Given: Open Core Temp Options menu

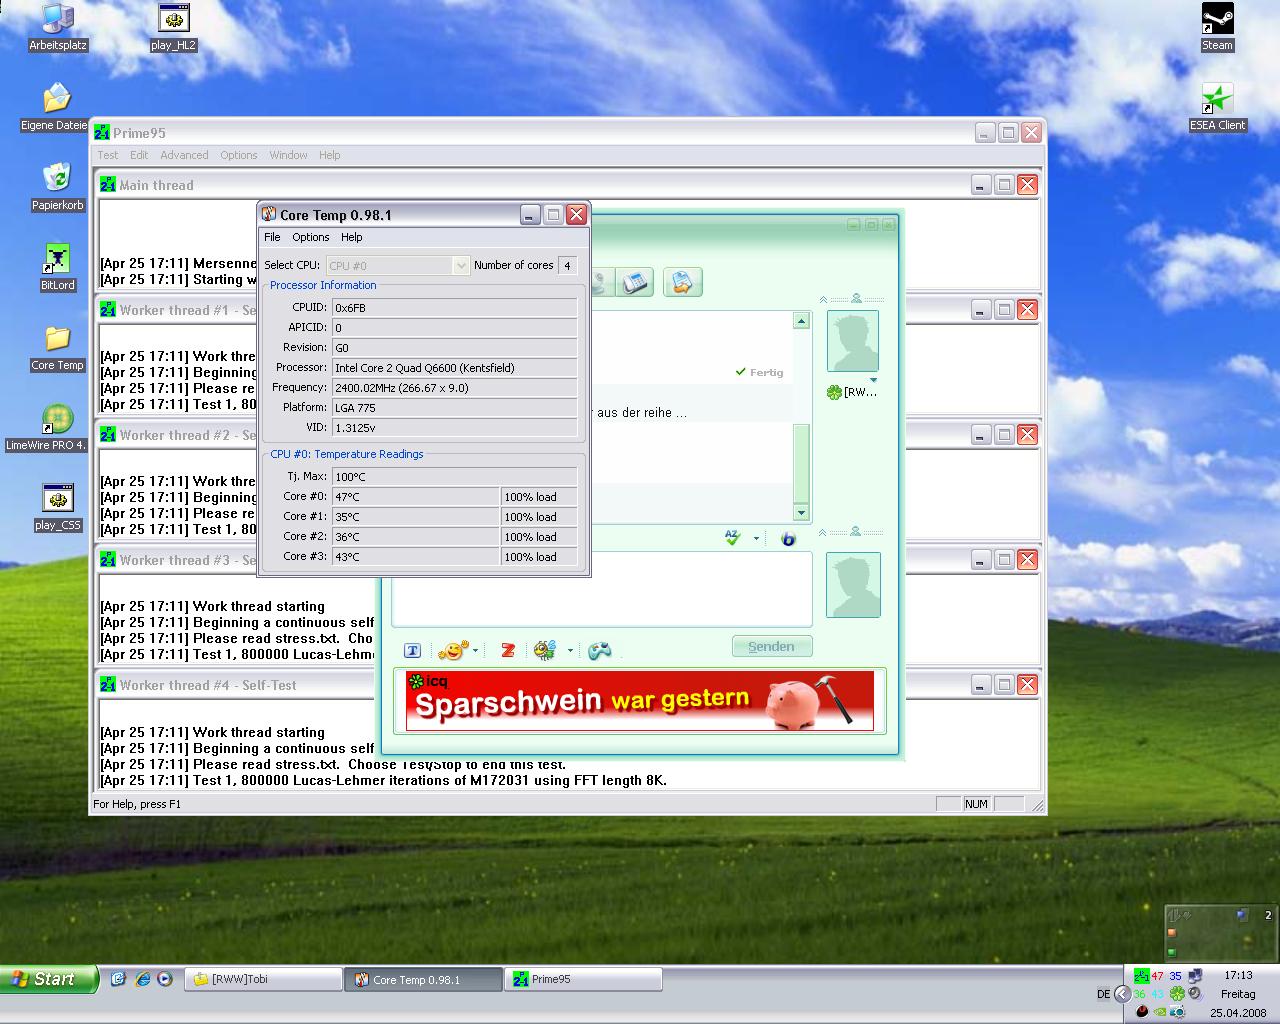Looking at the screenshot, I should [x=310, y=237].
